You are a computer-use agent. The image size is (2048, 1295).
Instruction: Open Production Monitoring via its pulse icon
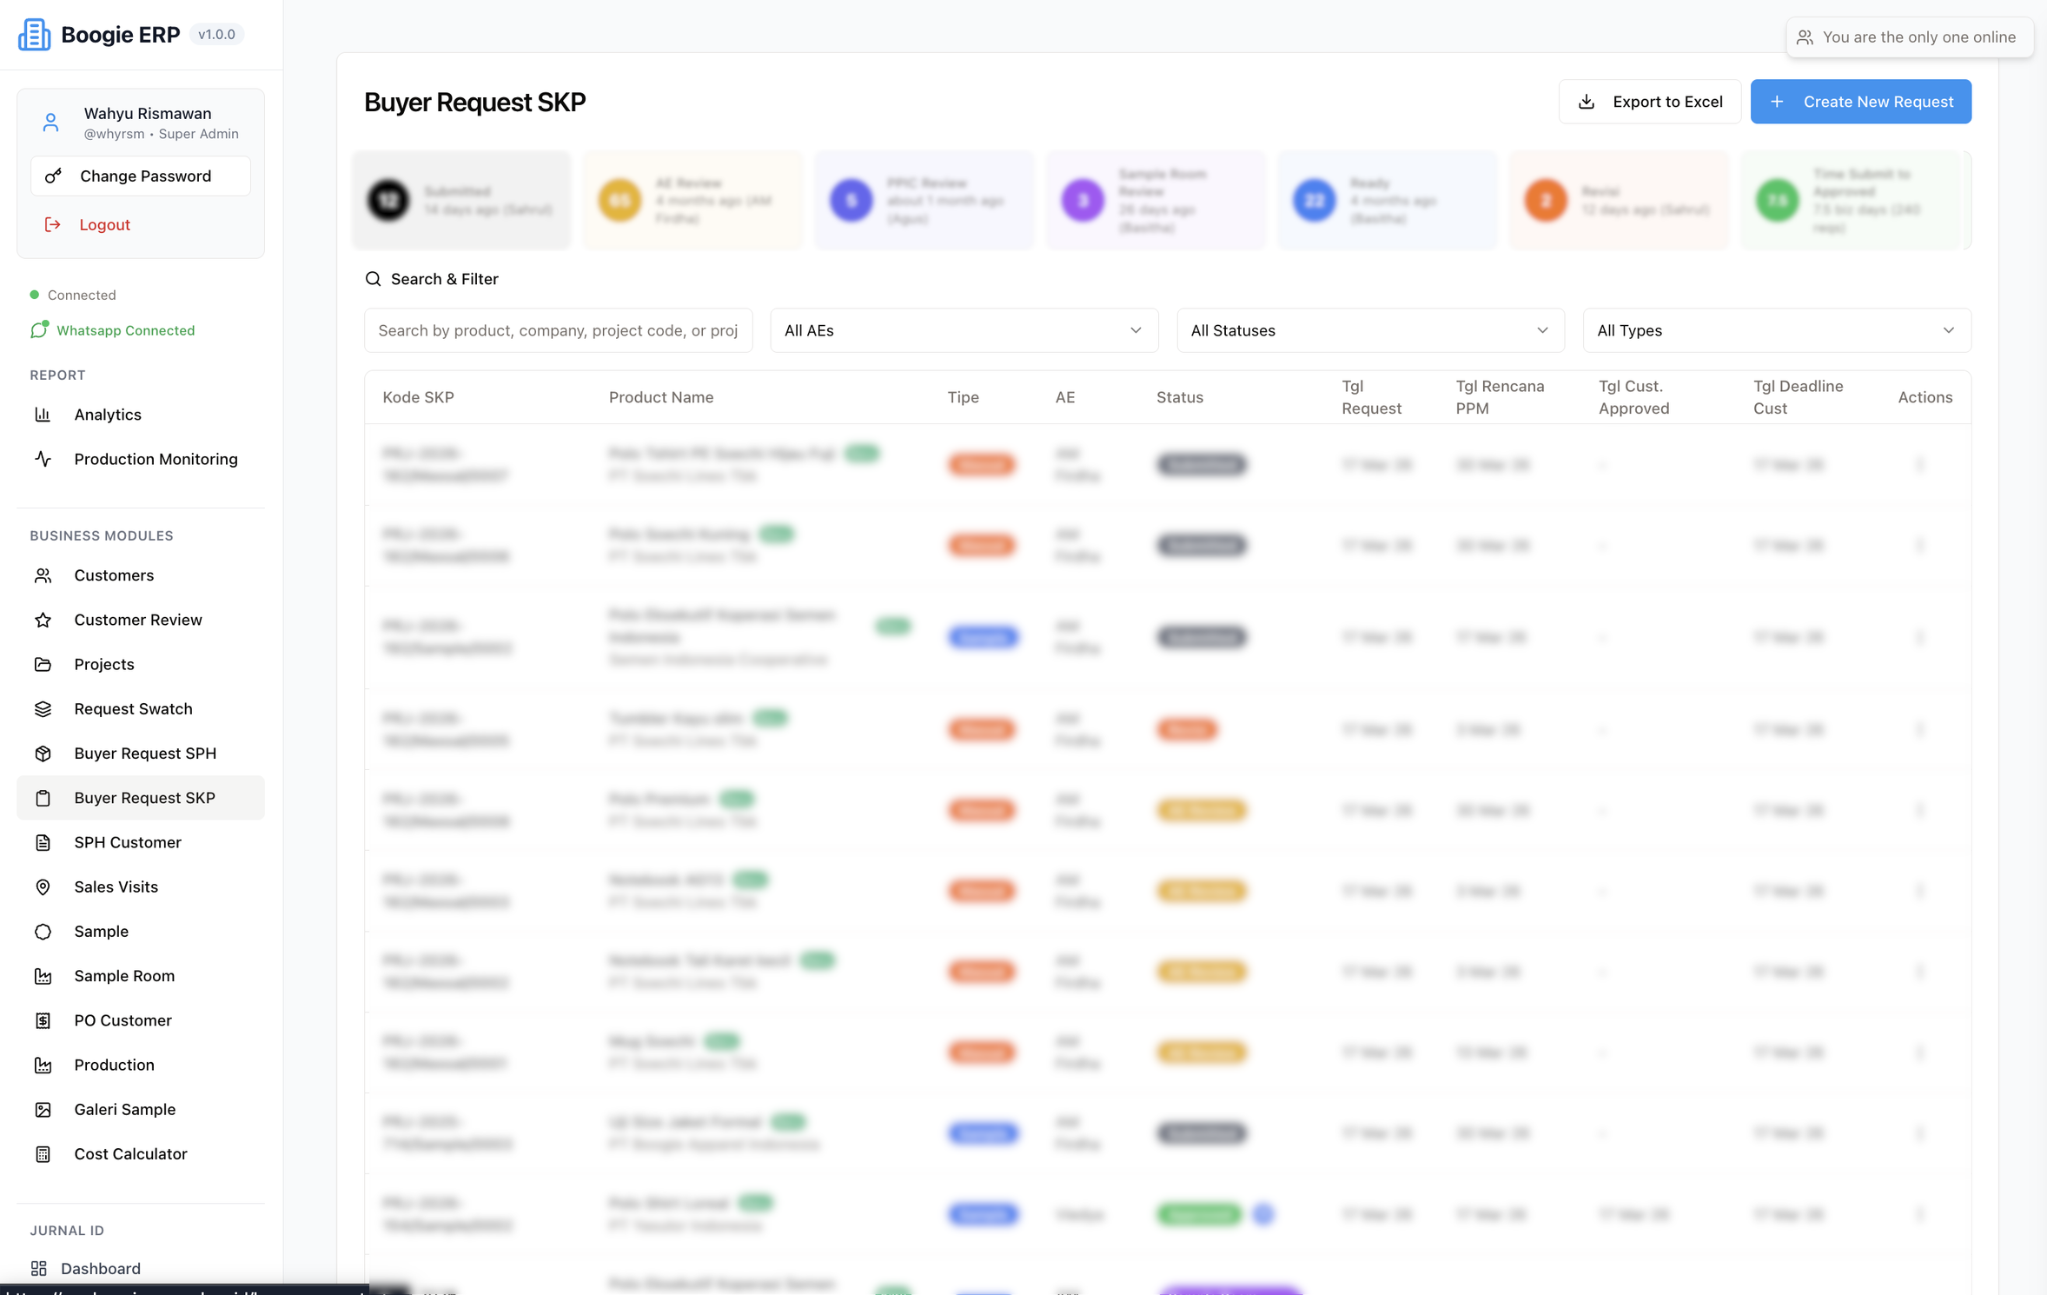tap(43, 459)
